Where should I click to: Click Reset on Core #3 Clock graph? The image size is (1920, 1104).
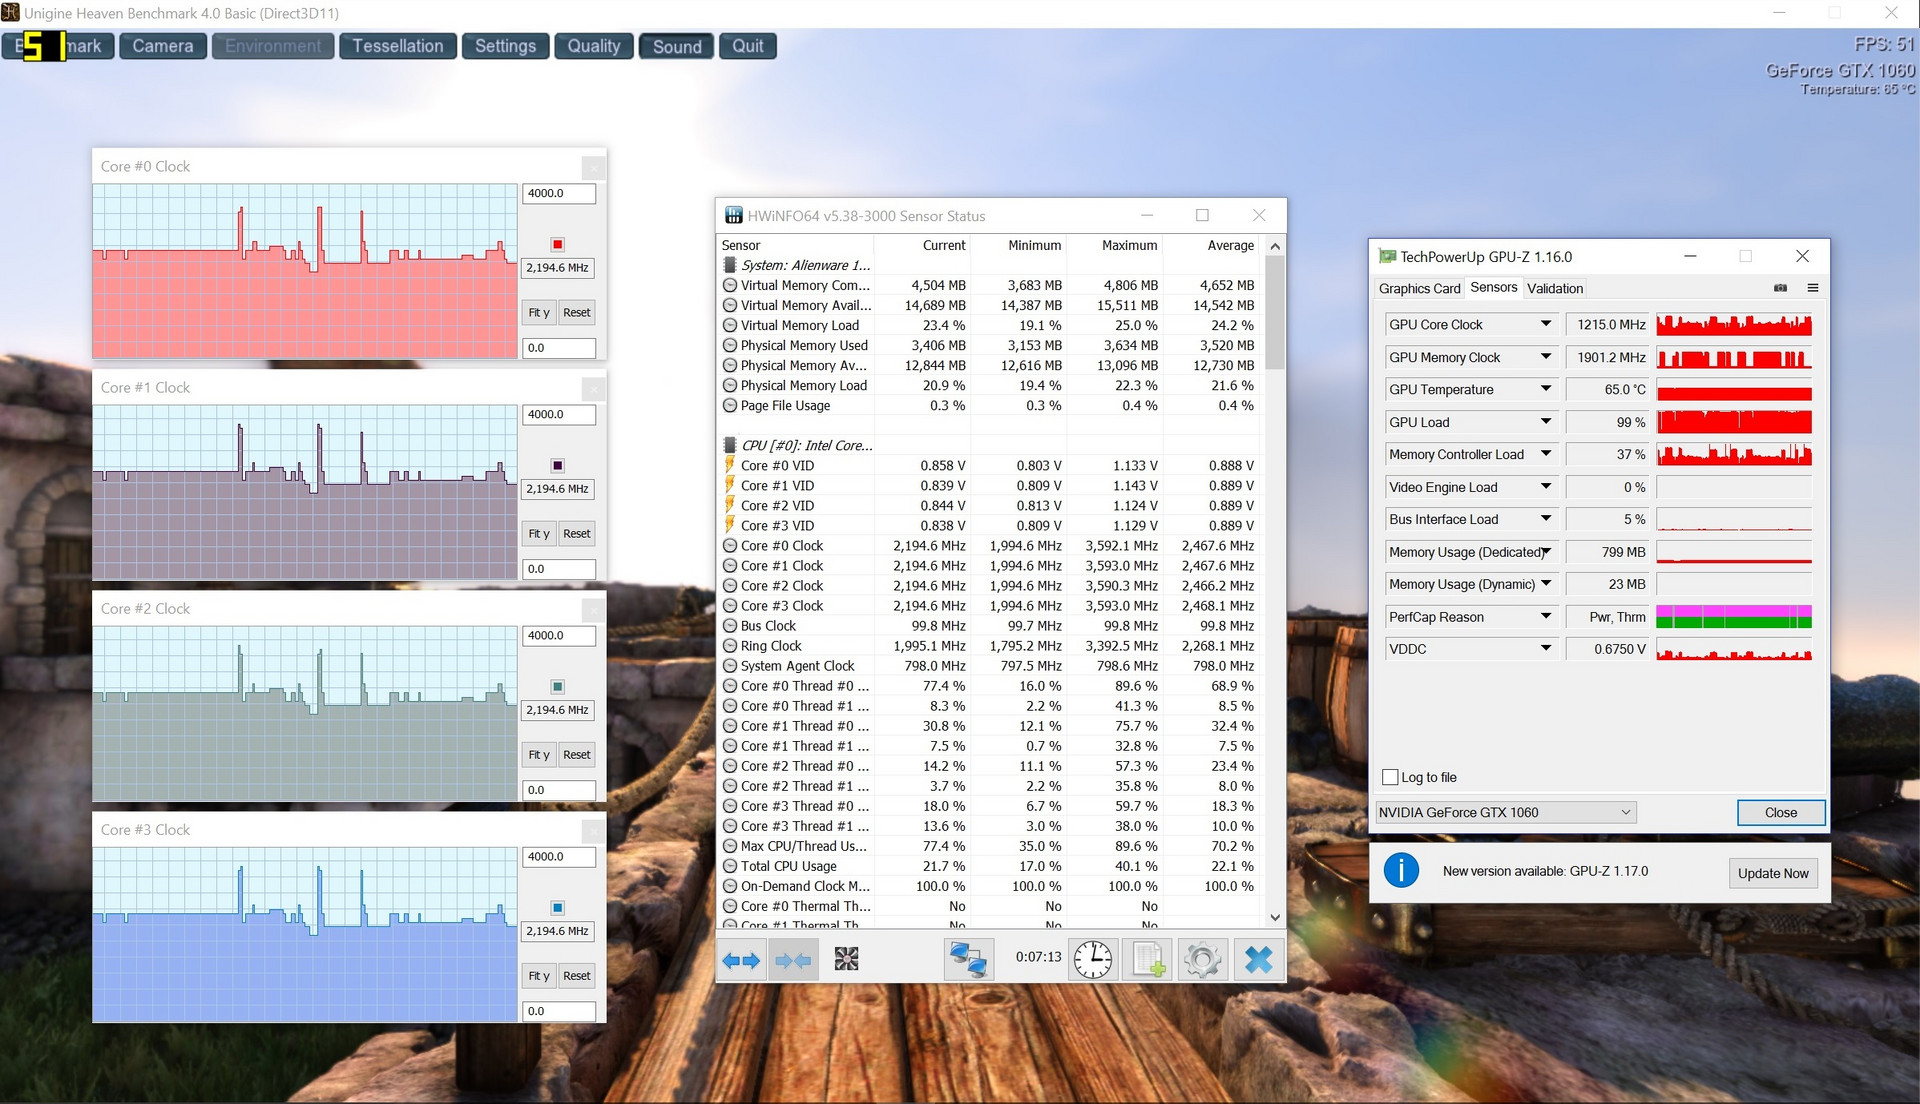(x=577, y=976)
